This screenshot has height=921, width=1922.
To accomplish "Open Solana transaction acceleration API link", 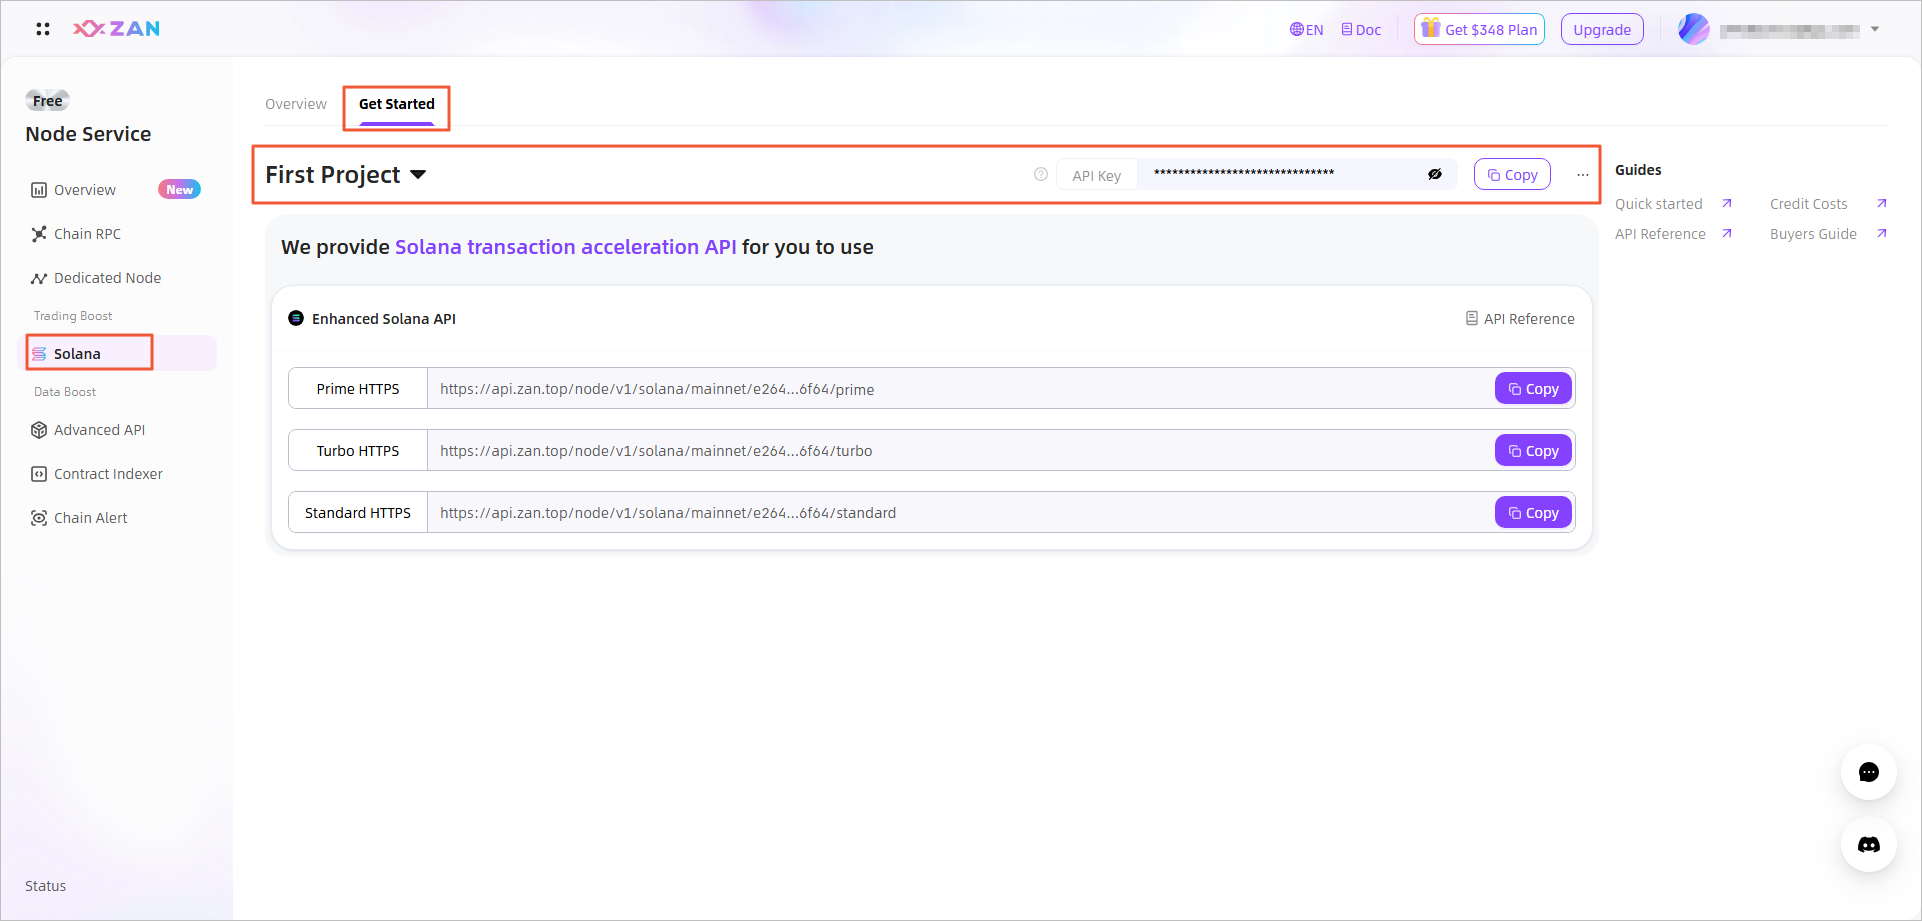I will [x=566, y=247].
